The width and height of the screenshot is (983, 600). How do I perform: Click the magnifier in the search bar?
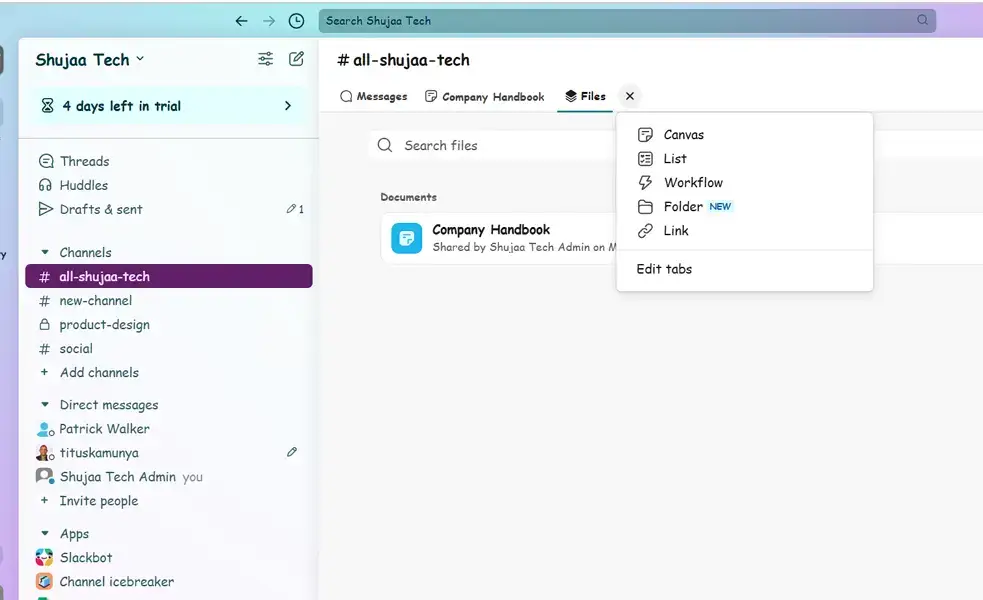point(922,20)
